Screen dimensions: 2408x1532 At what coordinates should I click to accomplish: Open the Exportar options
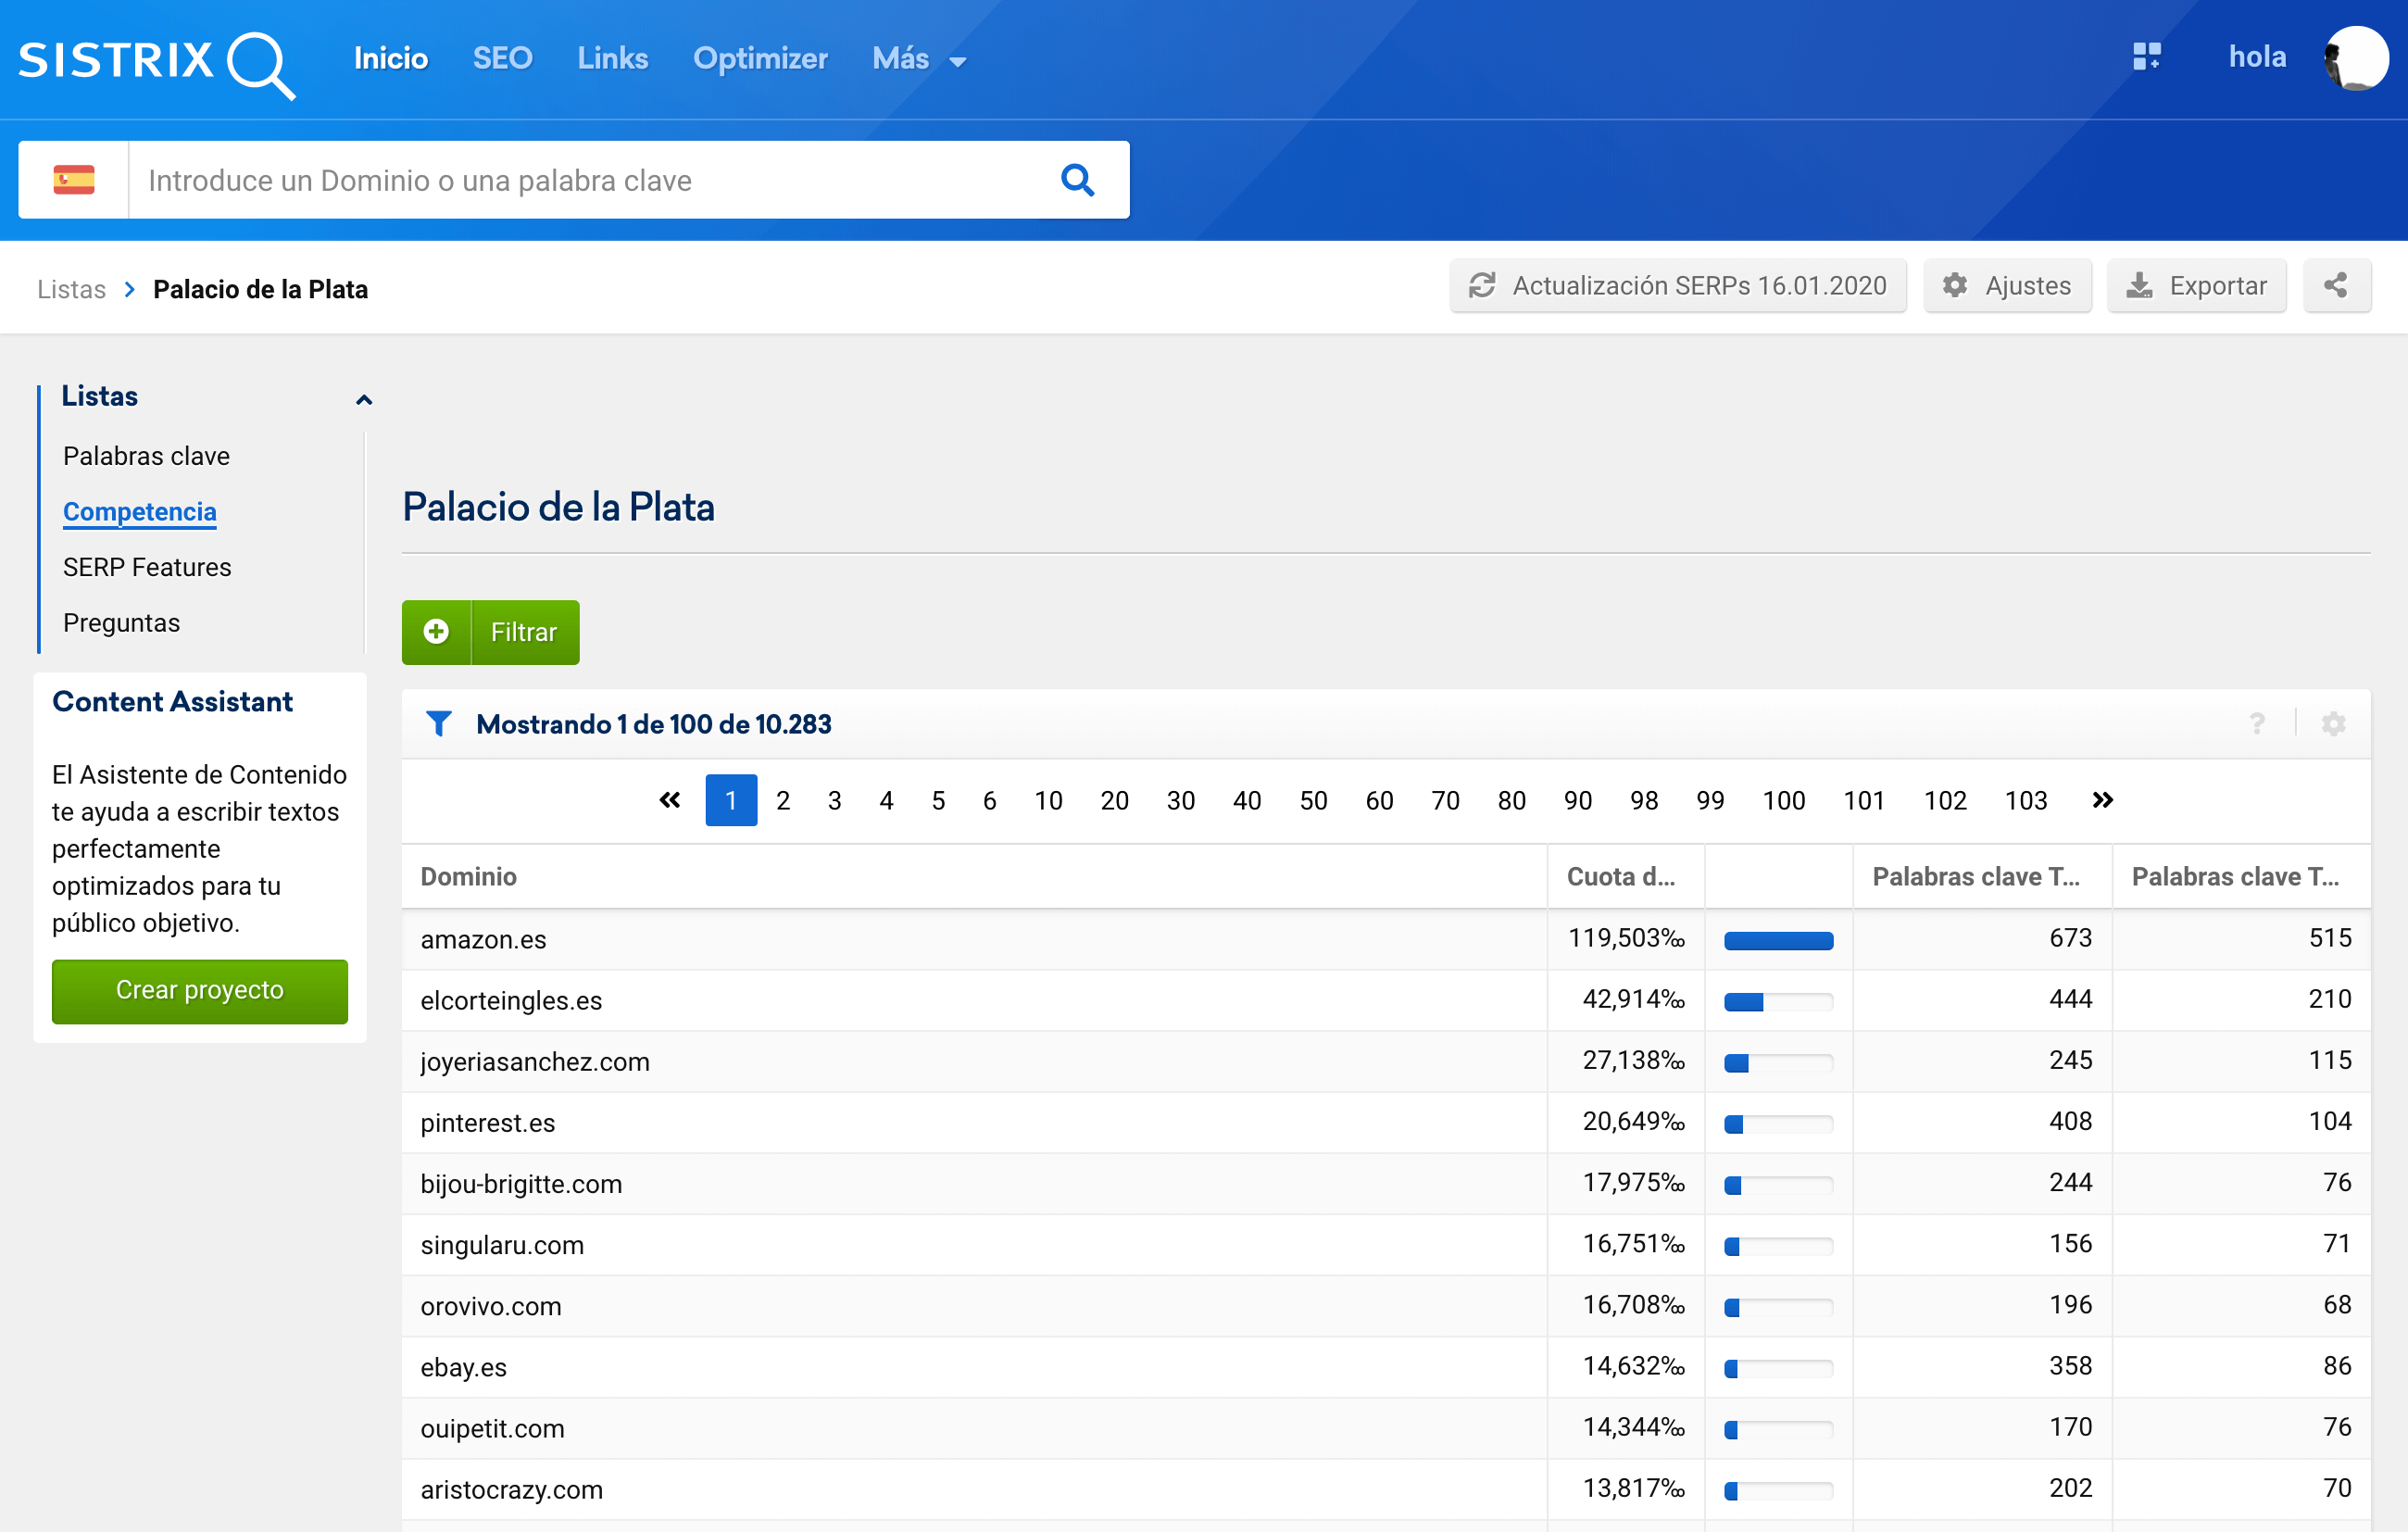2196,286
